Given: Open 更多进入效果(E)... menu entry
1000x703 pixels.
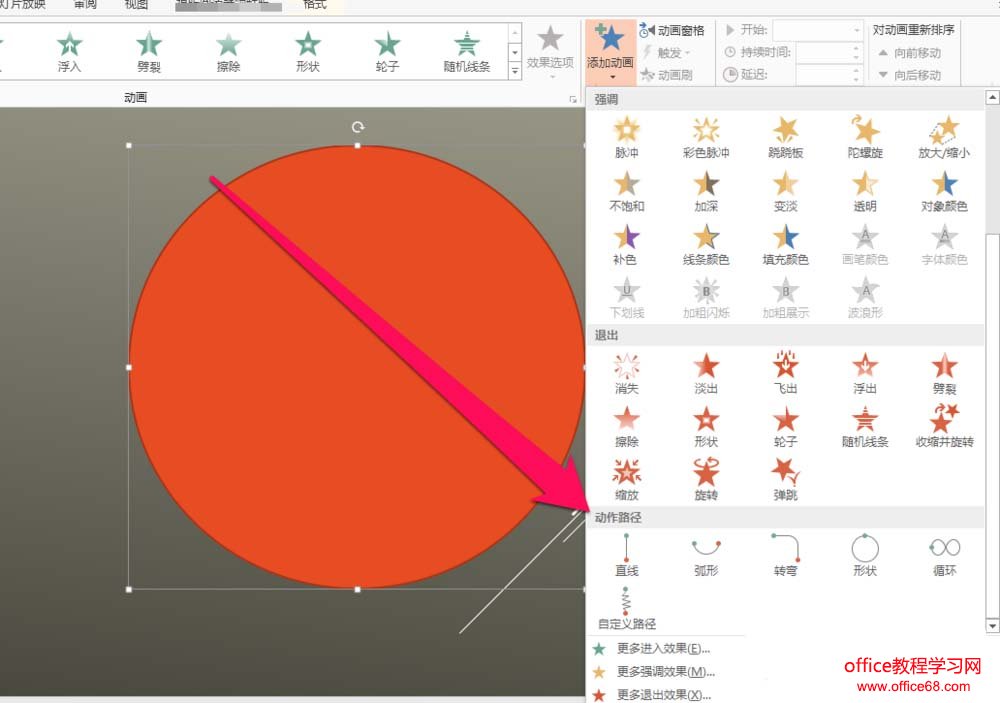Looking at the screenshot, I should (x=665, y=649).
